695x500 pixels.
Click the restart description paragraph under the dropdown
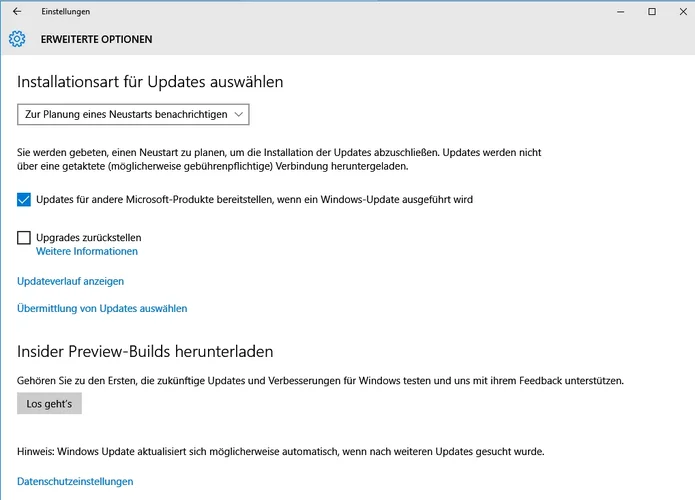coord(280,159)
